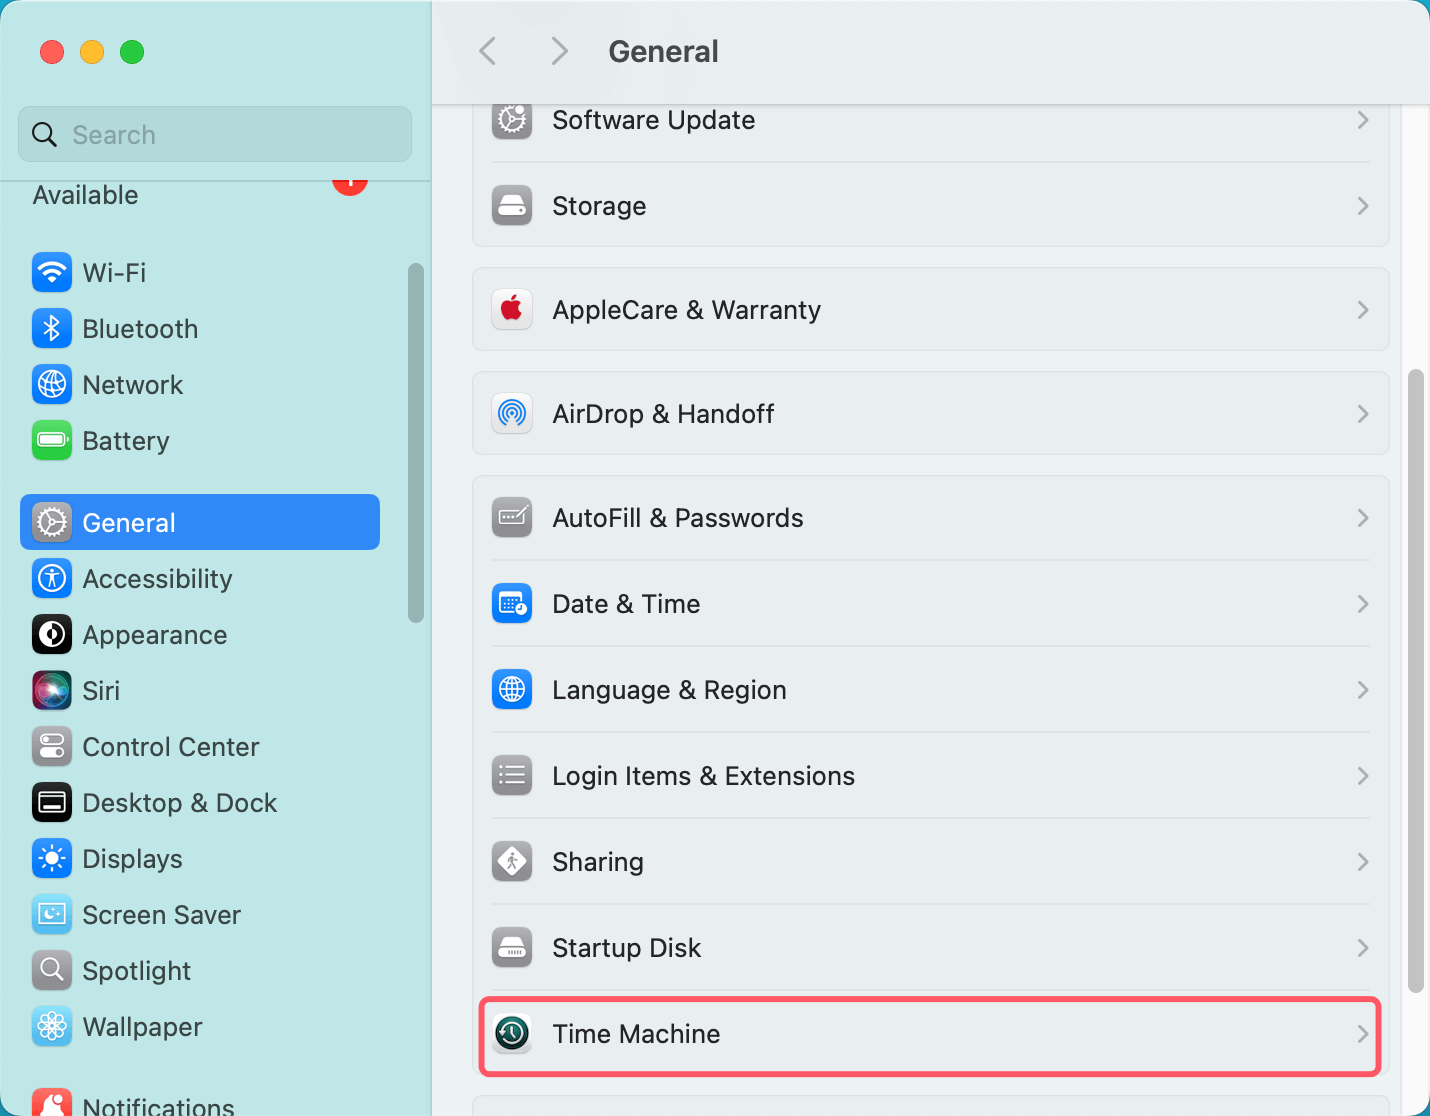Image resolution: width=1430 pixels, height=1116 pixels.
Task: Click inside the Search field
Action: point(214,134)
